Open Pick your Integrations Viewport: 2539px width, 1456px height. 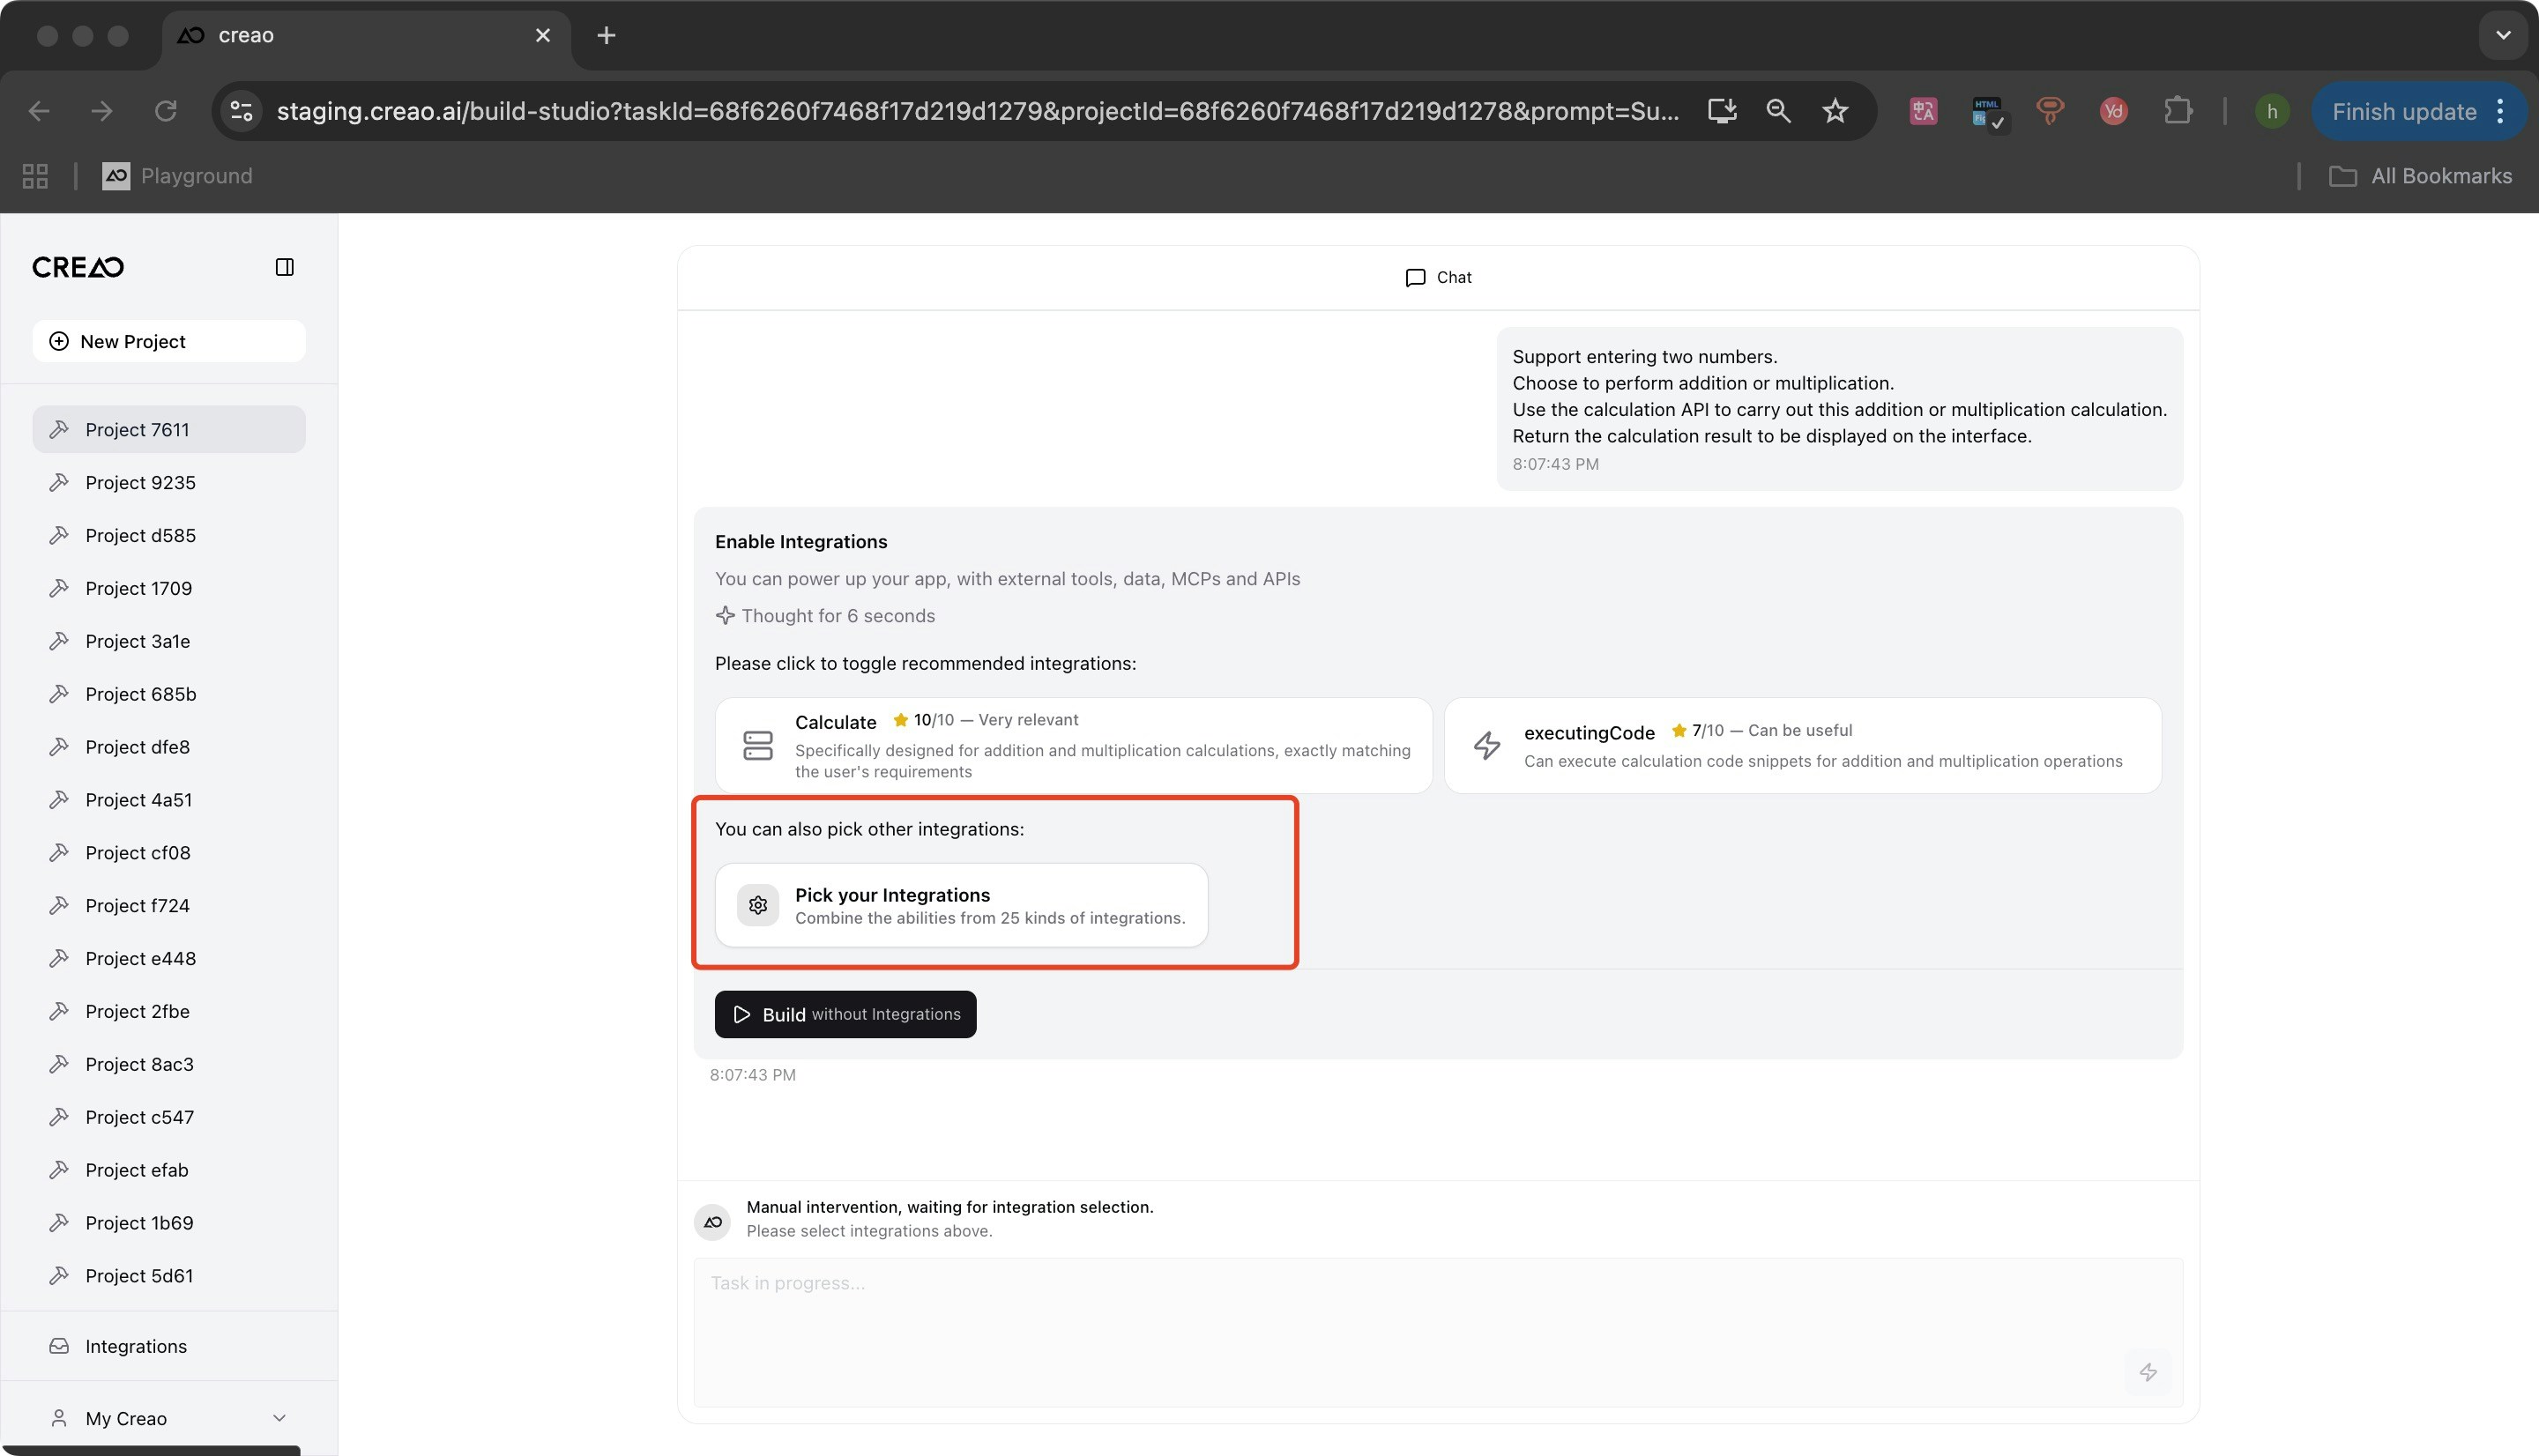(x=960, y=904)
